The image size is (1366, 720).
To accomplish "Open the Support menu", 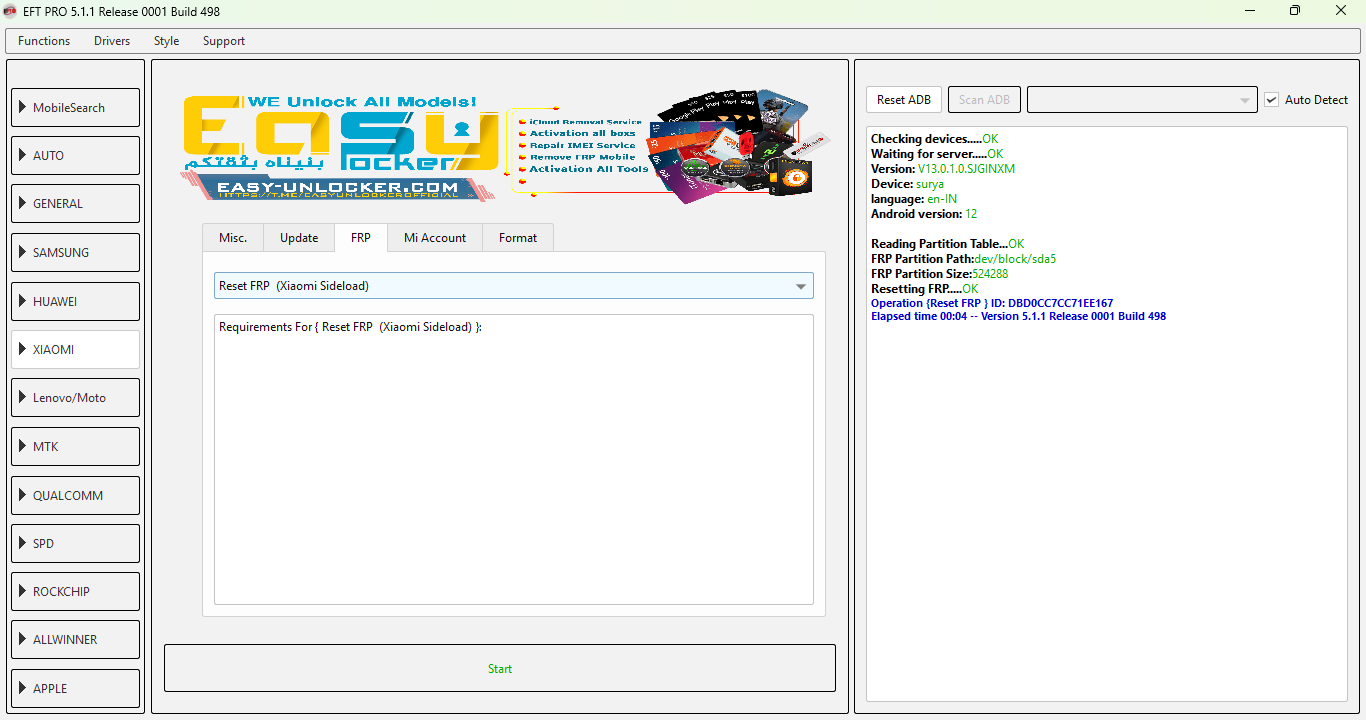I will 224,41.
